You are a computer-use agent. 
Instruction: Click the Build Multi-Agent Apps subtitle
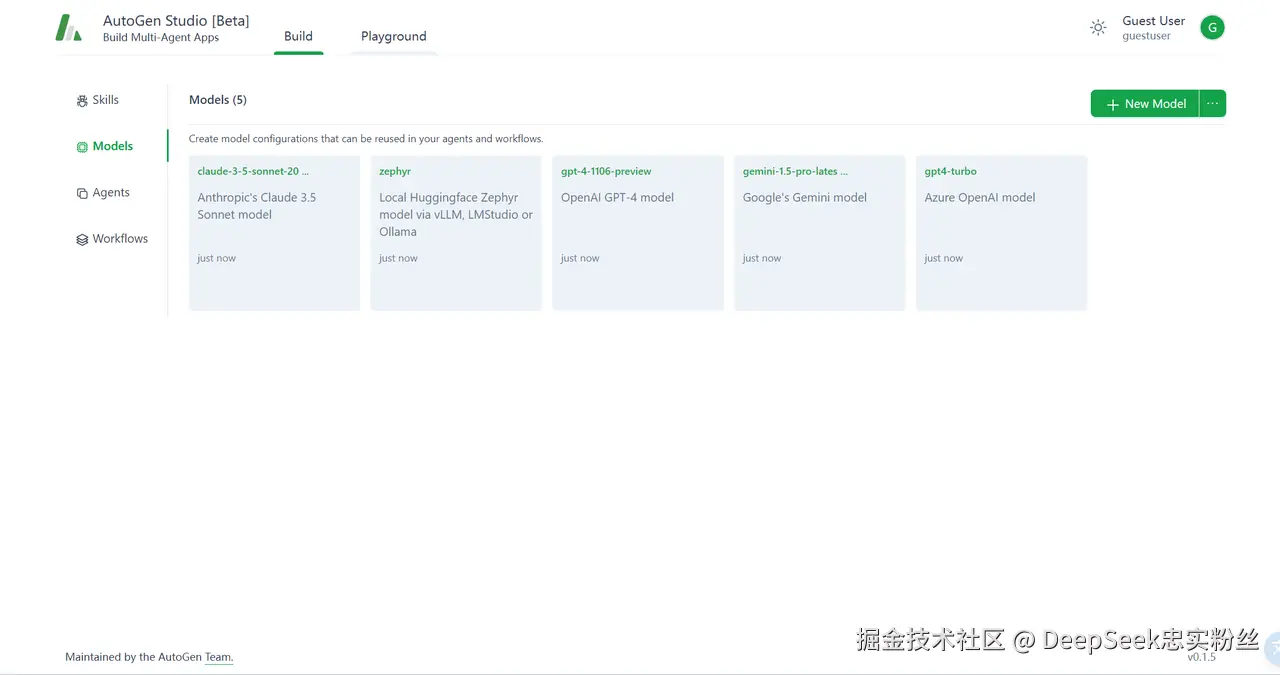pos(161,38)
